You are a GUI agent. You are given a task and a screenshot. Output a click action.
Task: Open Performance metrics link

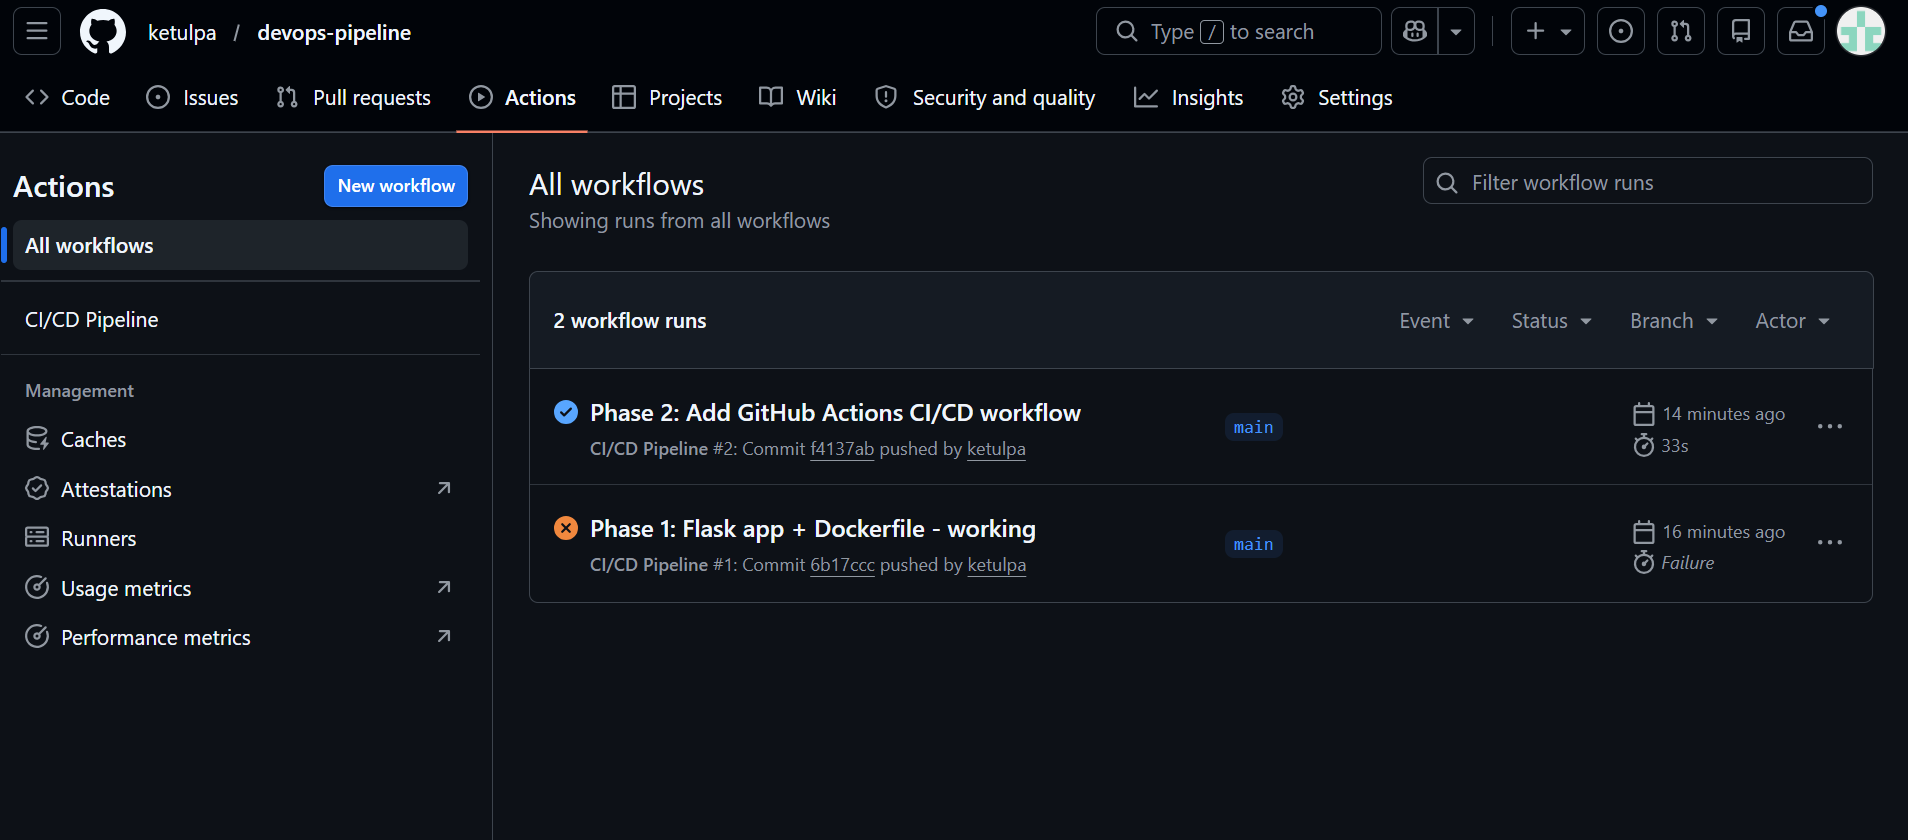[x=240, y=637]
